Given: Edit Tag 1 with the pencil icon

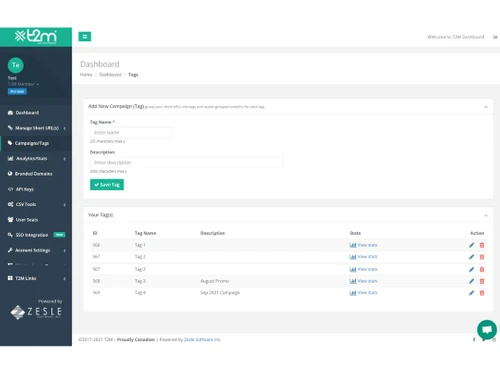Looking at the screenshot, I should pyautogui.click(x=471, y=245).
